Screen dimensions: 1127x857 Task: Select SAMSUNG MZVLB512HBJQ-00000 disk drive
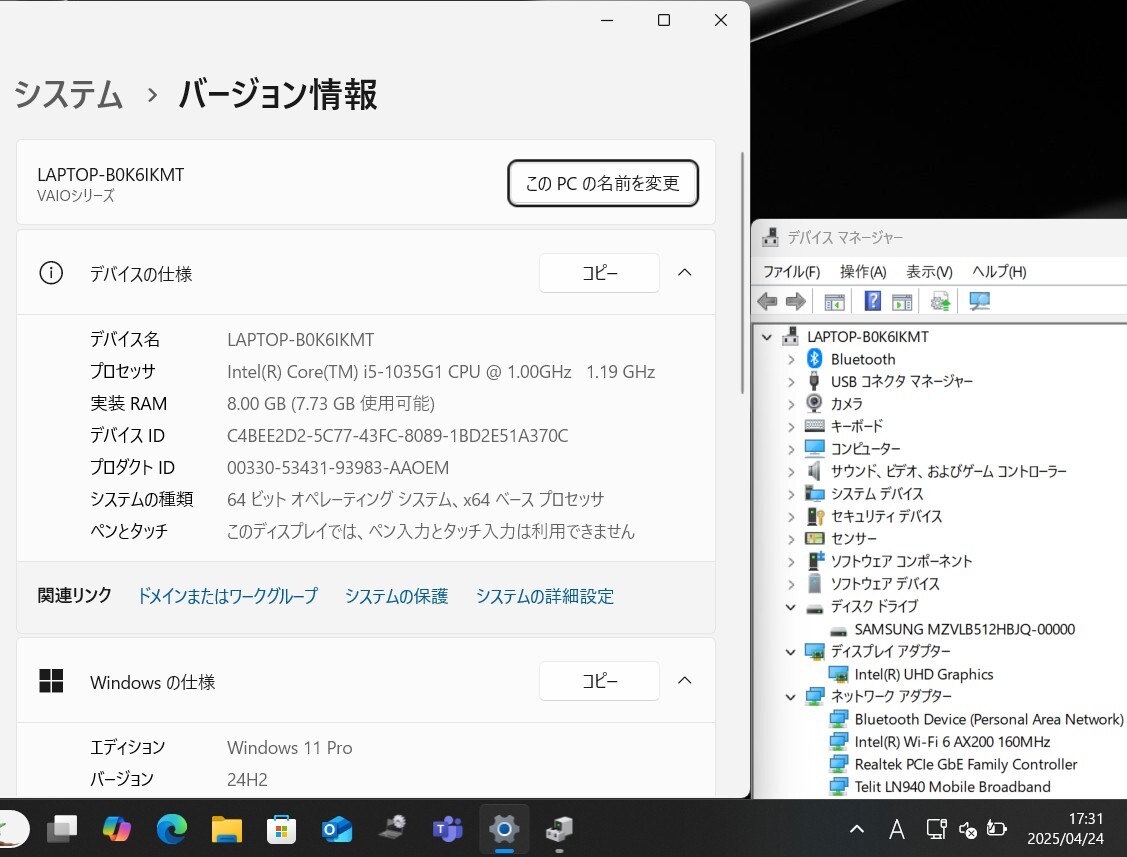(x=965, y=630)
